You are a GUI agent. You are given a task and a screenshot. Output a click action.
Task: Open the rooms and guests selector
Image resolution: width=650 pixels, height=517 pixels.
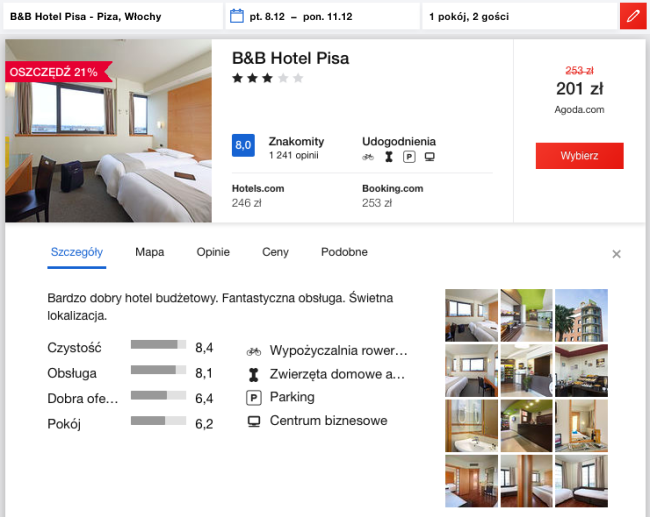(518, 16)
